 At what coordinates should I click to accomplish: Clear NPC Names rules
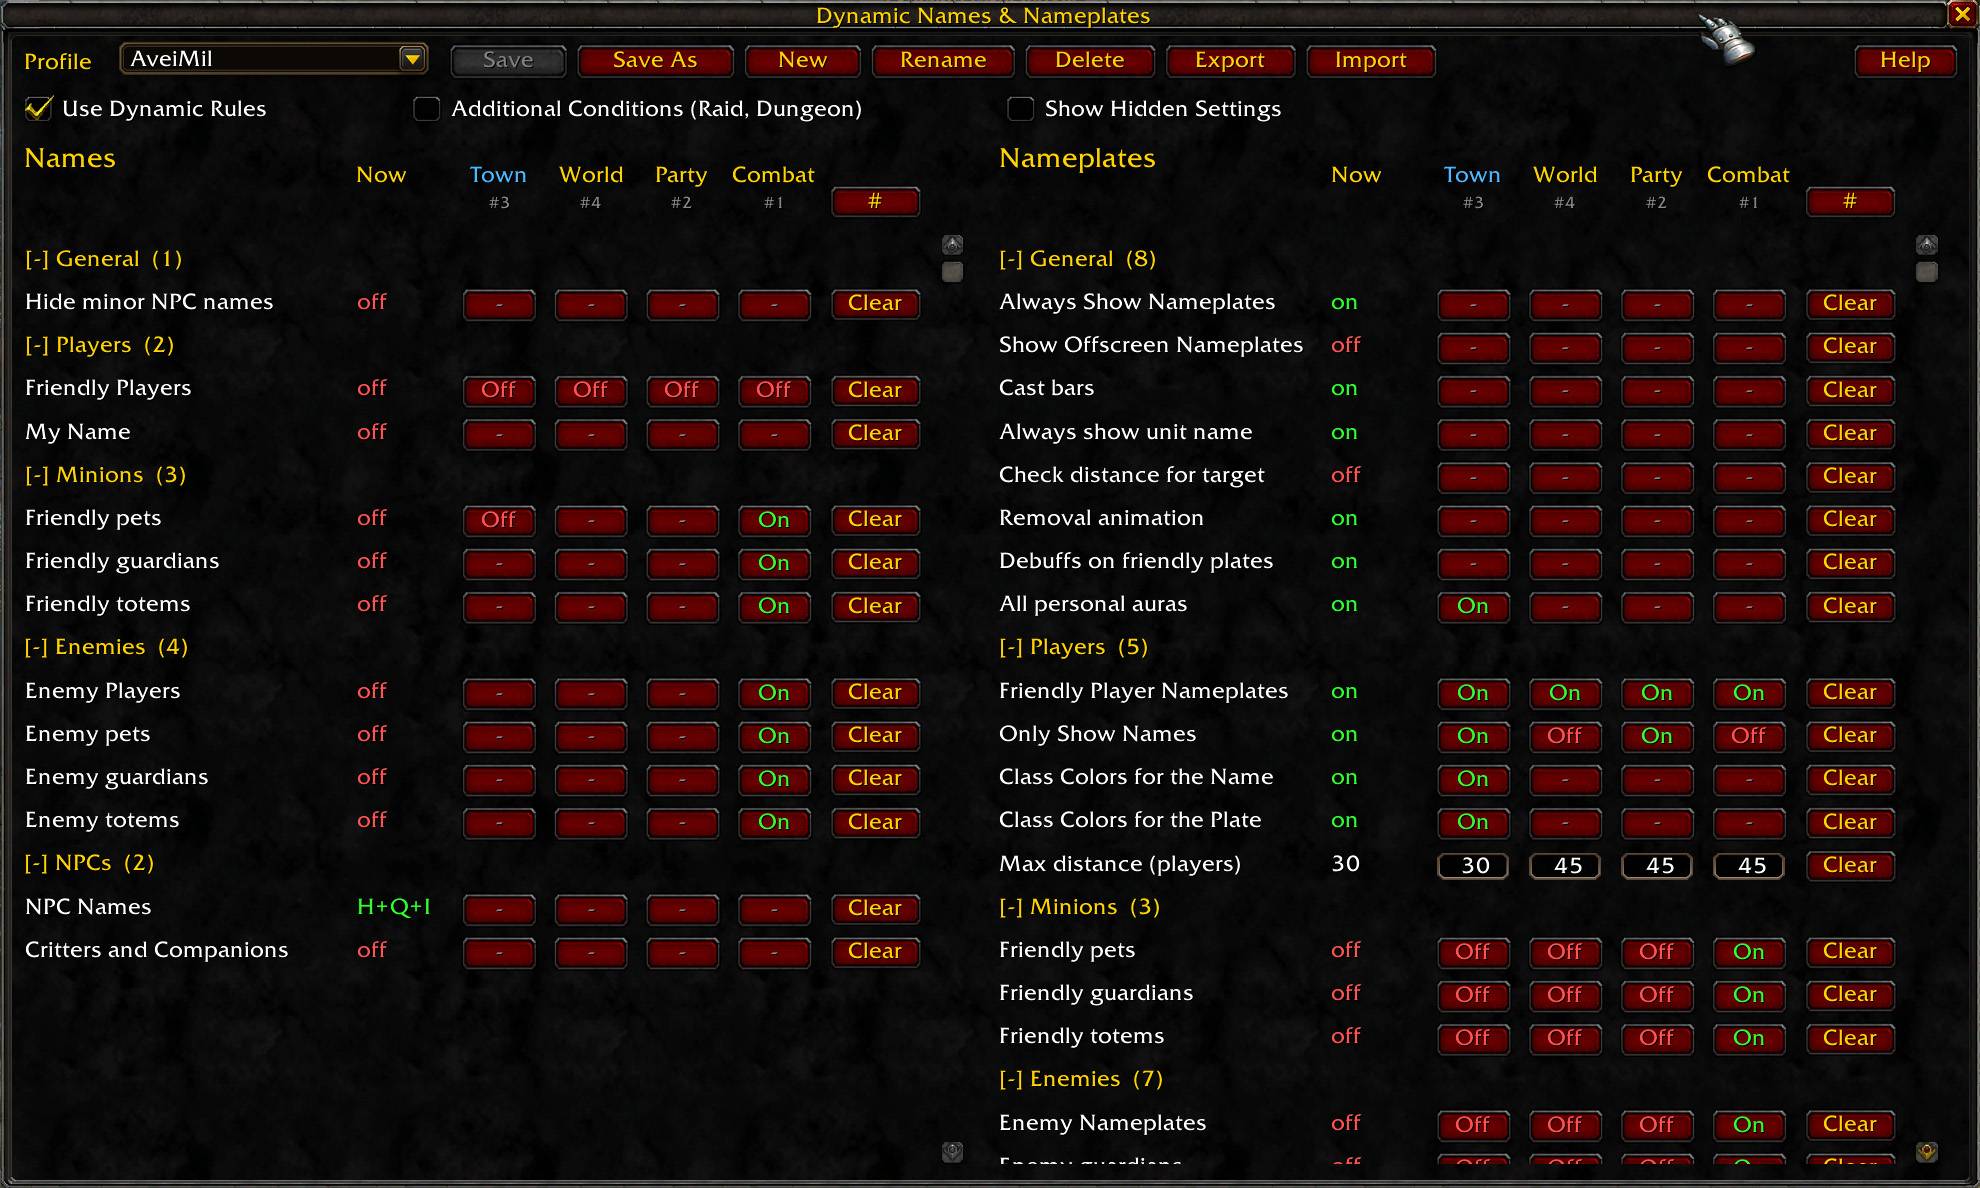tap(875, 908)
